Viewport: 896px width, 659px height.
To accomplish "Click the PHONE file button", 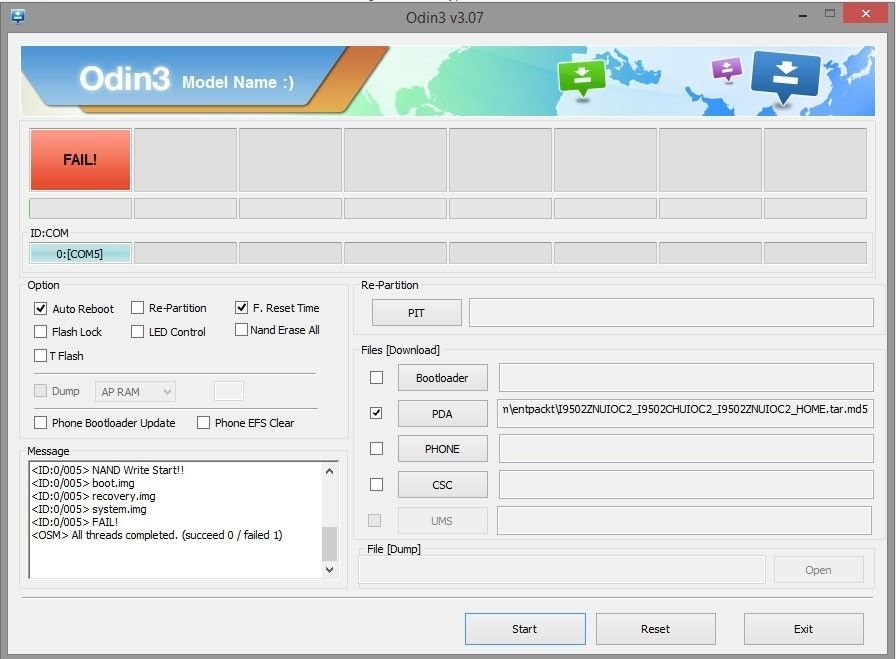I will 442,449.
